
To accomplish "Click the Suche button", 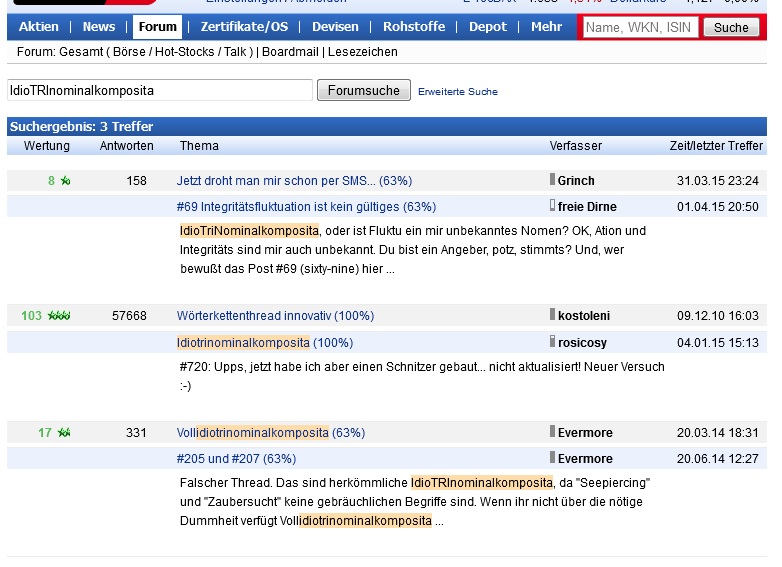I will (x=731, y=27).
